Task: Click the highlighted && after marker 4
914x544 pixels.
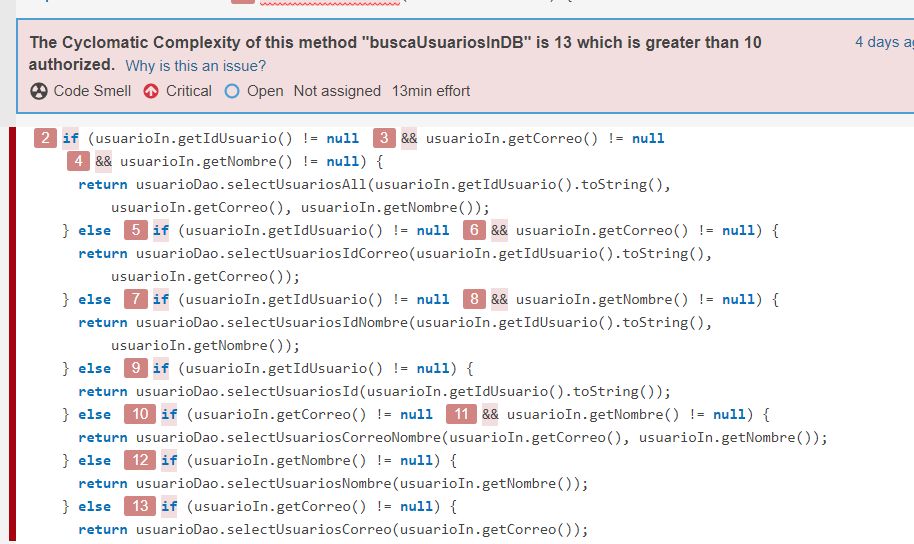Action: pyautogui.click(x=103, y=161)
